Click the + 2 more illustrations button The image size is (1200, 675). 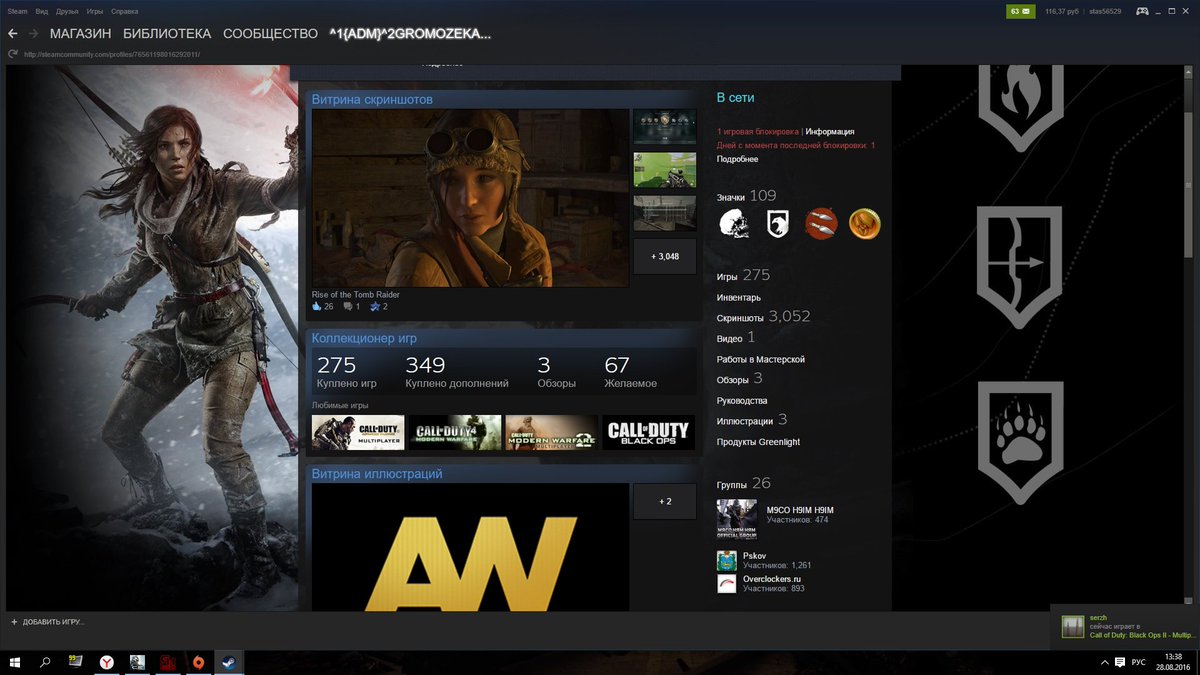coord(665,501)
